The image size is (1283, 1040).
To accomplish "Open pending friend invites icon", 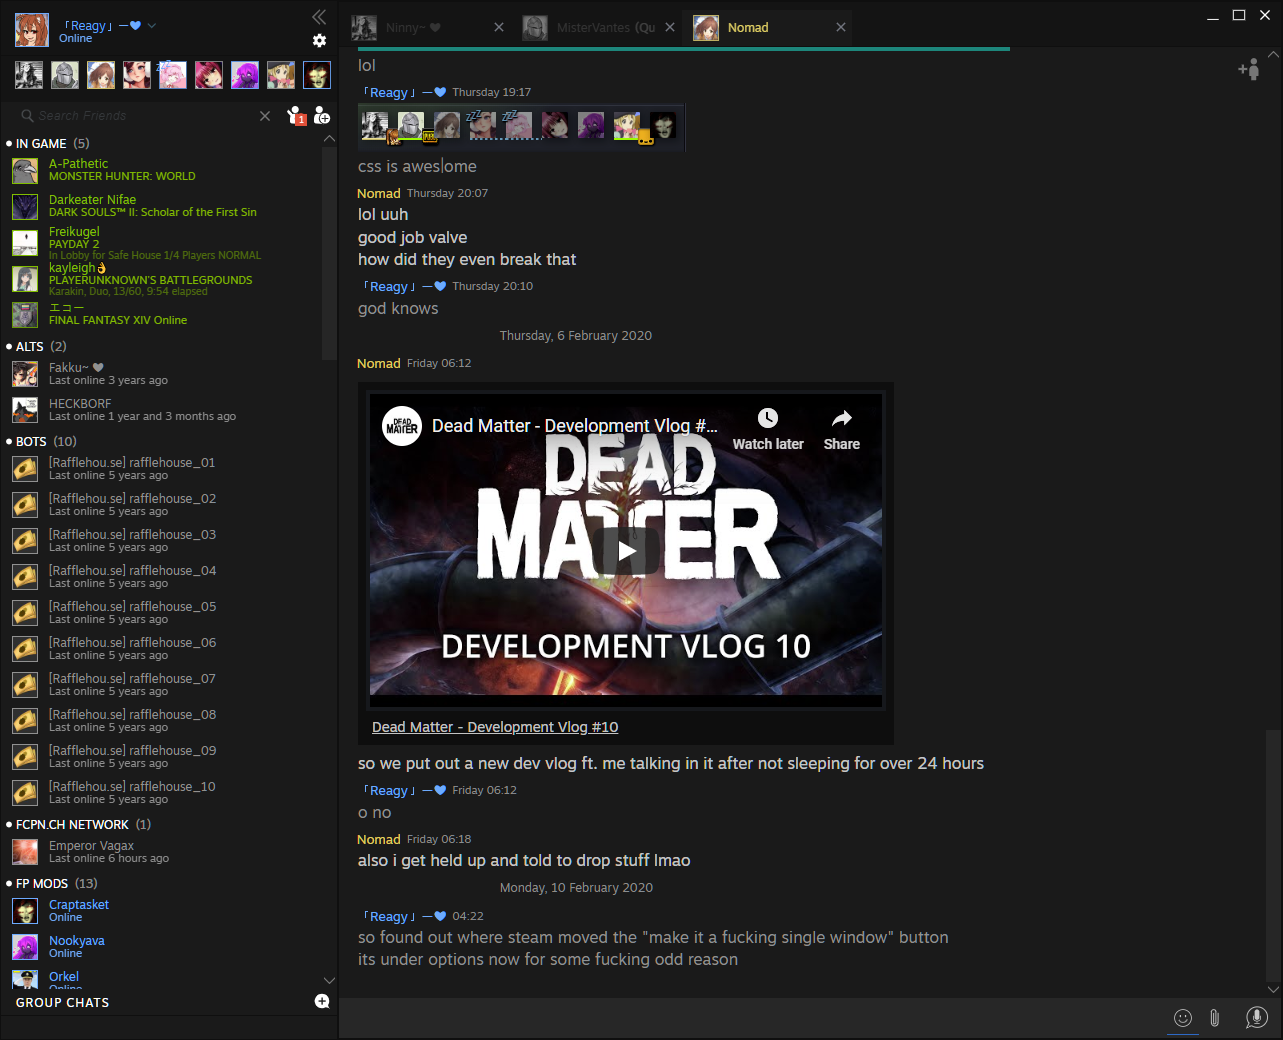I will pyautogui.click(x=296, y=116).
